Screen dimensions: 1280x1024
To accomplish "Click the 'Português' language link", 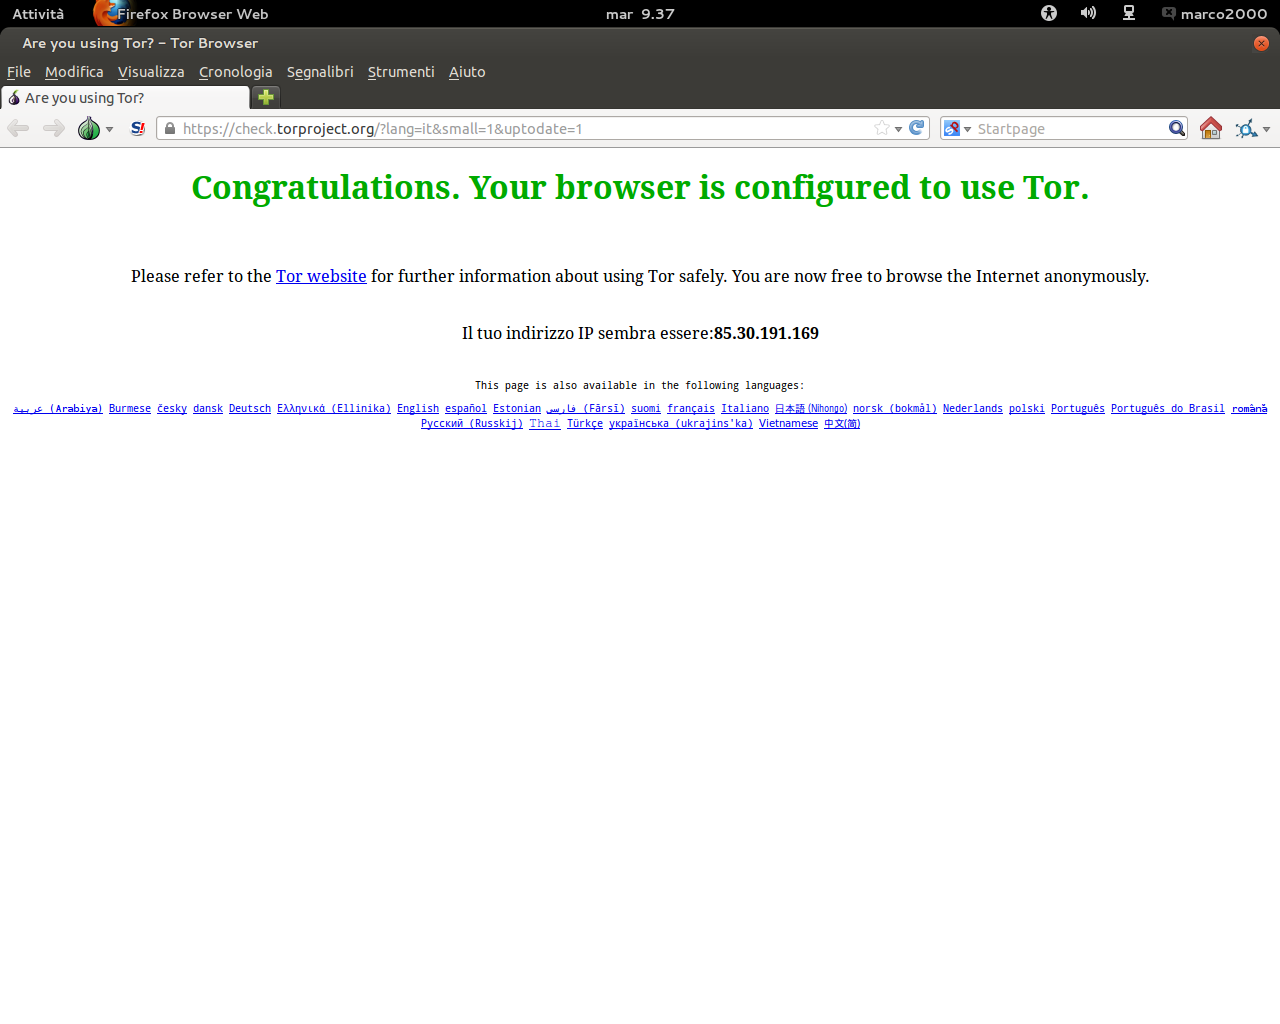I will [x=1078, y=408].
